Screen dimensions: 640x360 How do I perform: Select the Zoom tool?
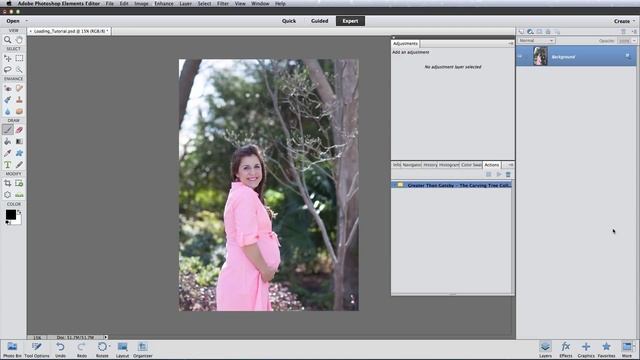pyautogui.click(x=7, y=40)
